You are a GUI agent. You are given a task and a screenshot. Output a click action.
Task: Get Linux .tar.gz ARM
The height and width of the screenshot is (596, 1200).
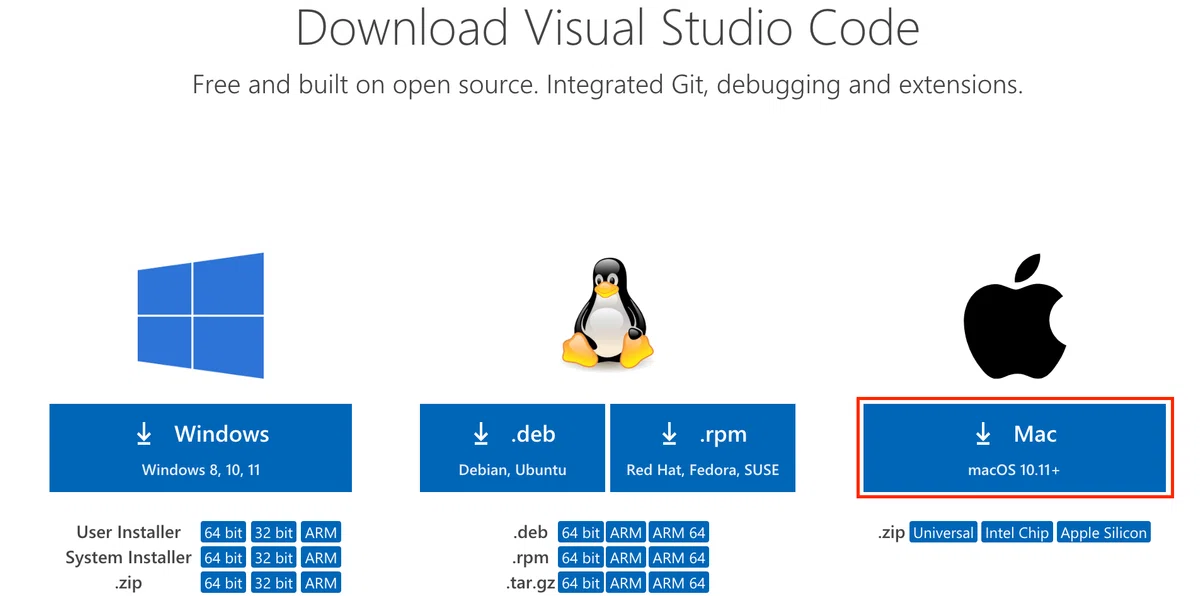[626, 582]
